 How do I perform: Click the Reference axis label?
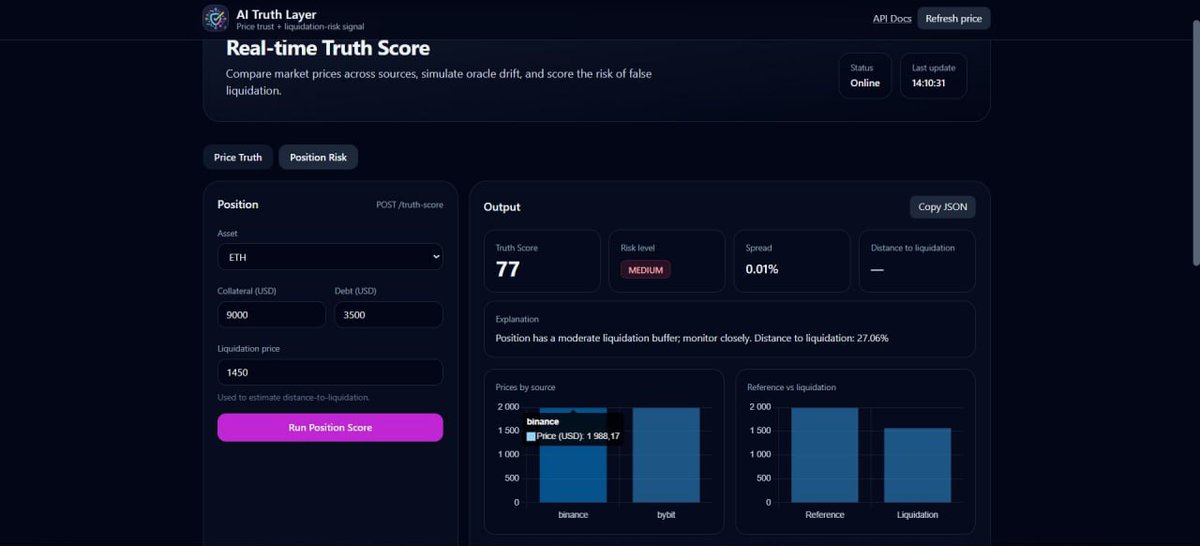point(825,515)
